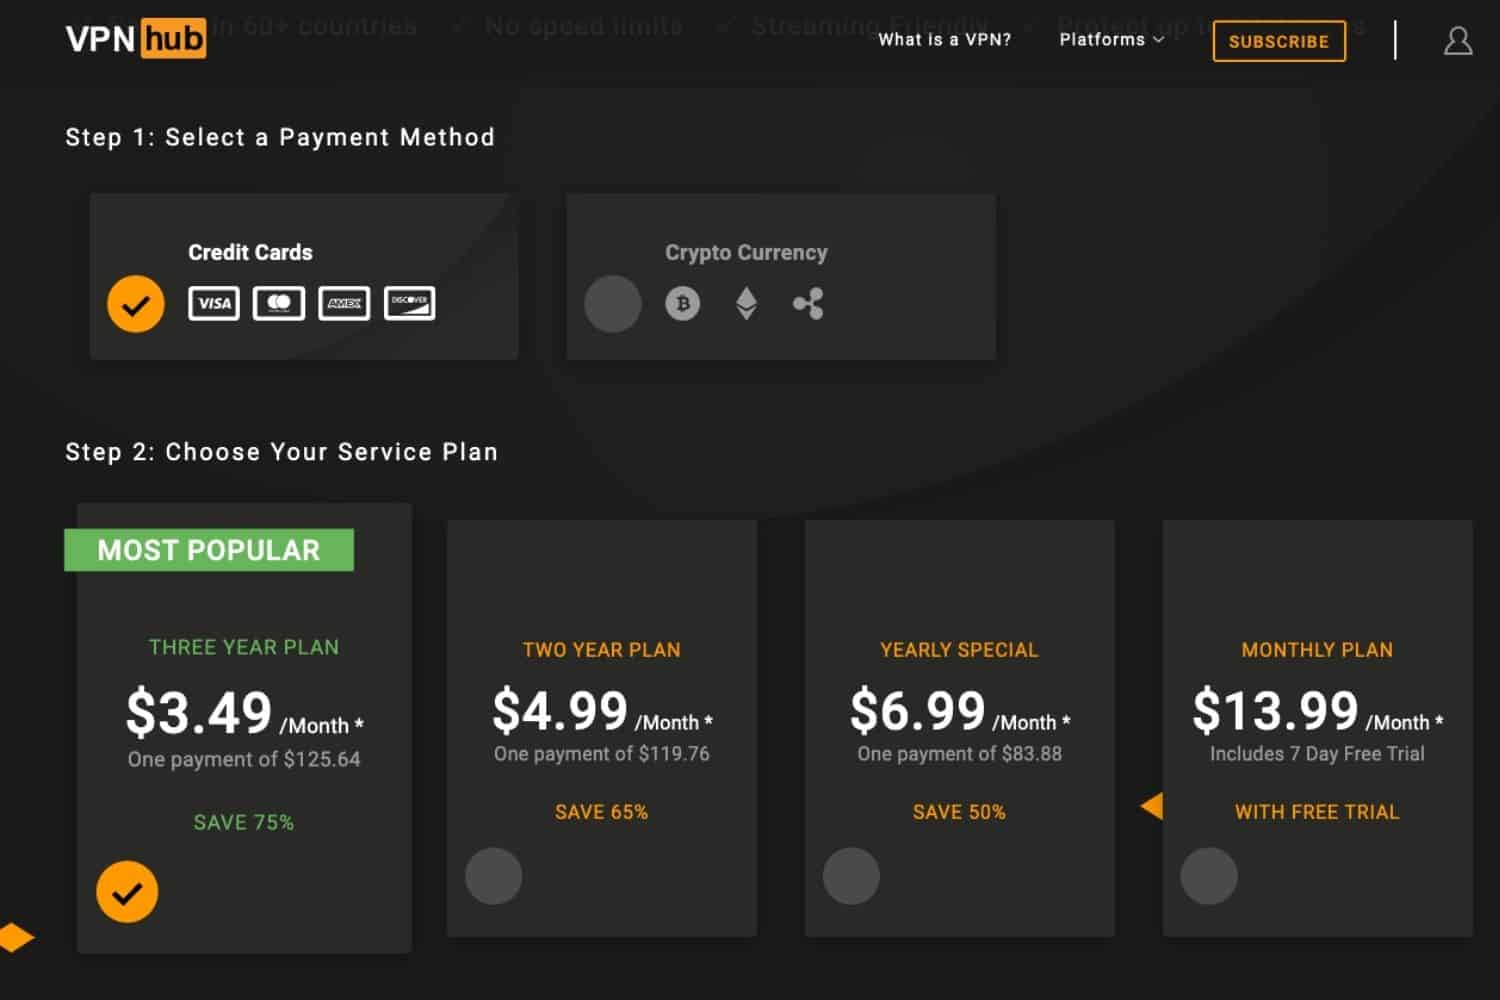The height and width of the screenshot is (1000, 1500).
Task: Click the Visa card icon
Action: point(214,303)
